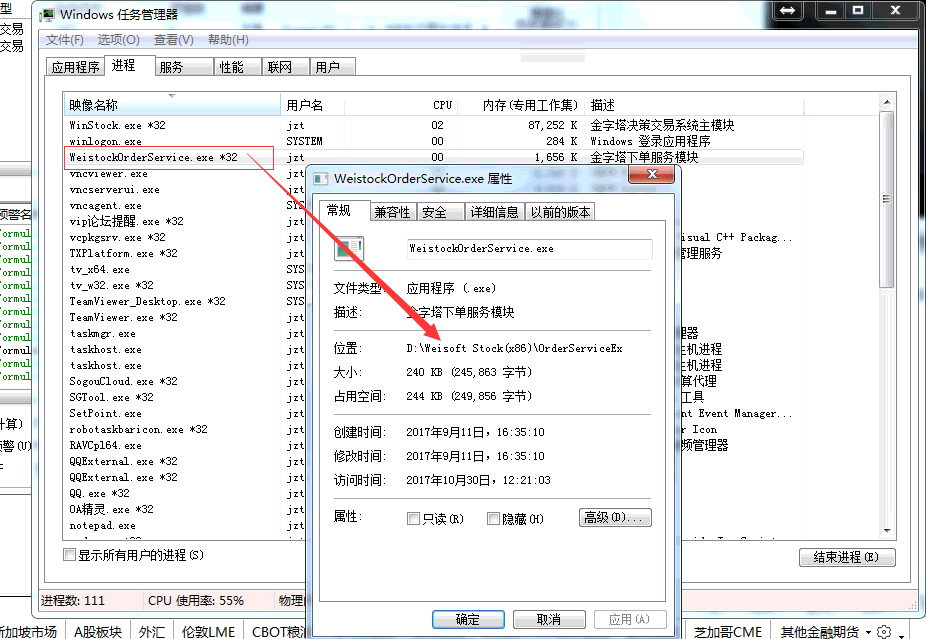Click the gear icon in the bottom bar
926x639 pixels.
tap(884, 631)
